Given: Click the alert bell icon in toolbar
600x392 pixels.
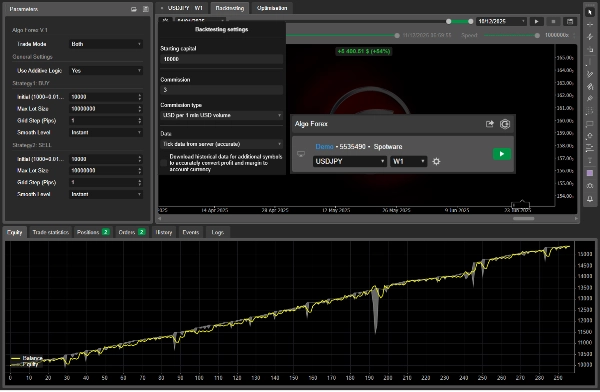Looking at the screenshot, I should (590, 198).
